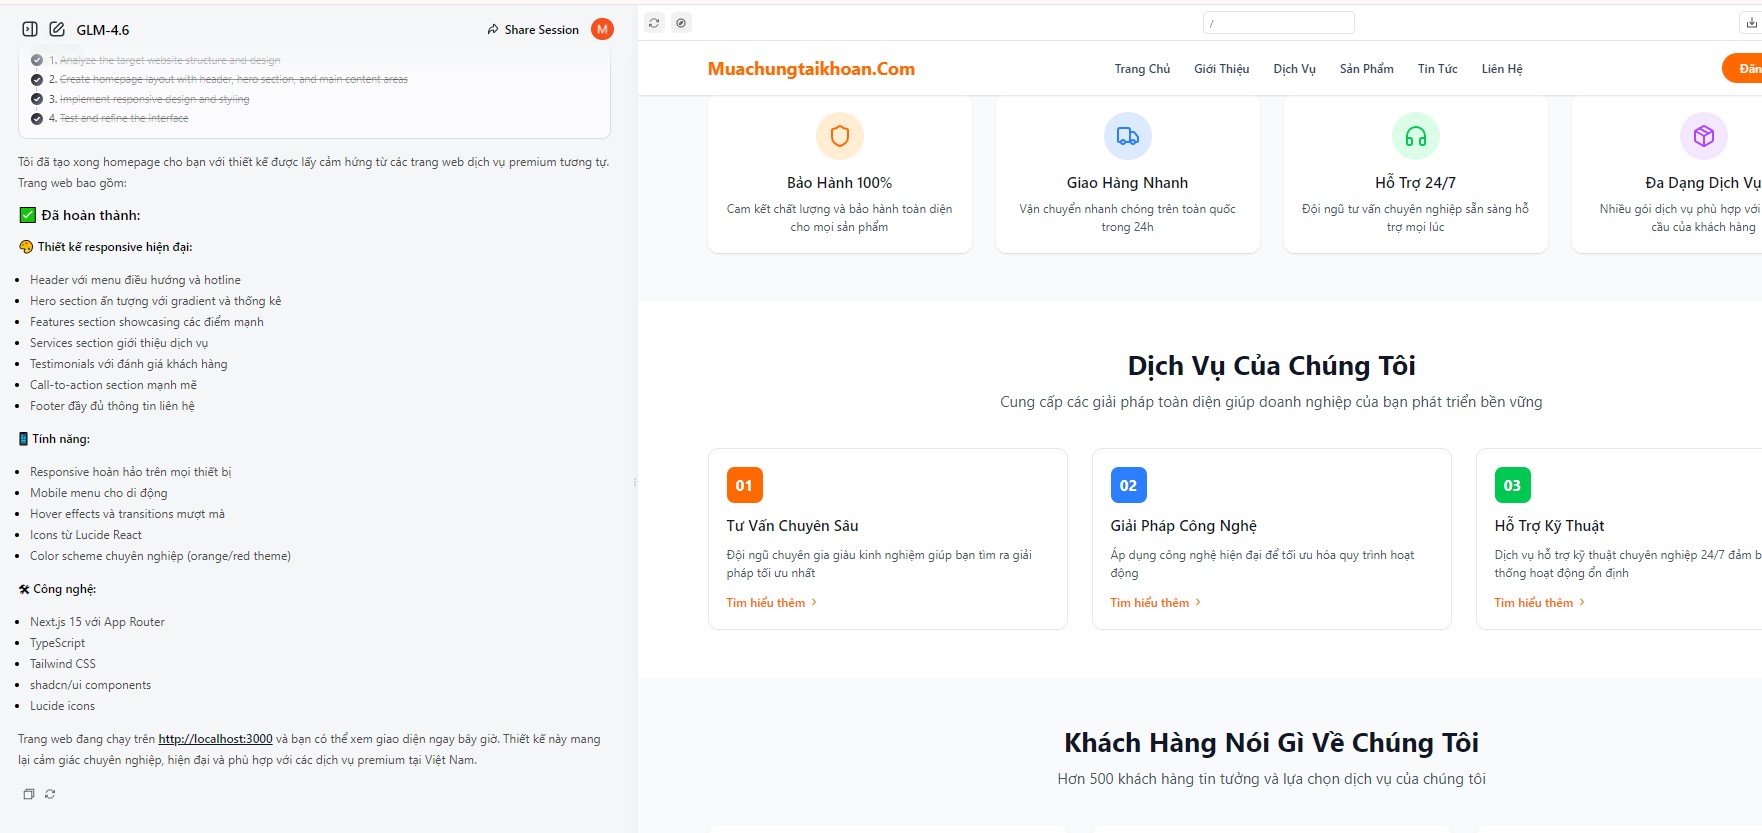
Task: Click the green Đã hoàn thành check emoji
Action: point(28,215)
